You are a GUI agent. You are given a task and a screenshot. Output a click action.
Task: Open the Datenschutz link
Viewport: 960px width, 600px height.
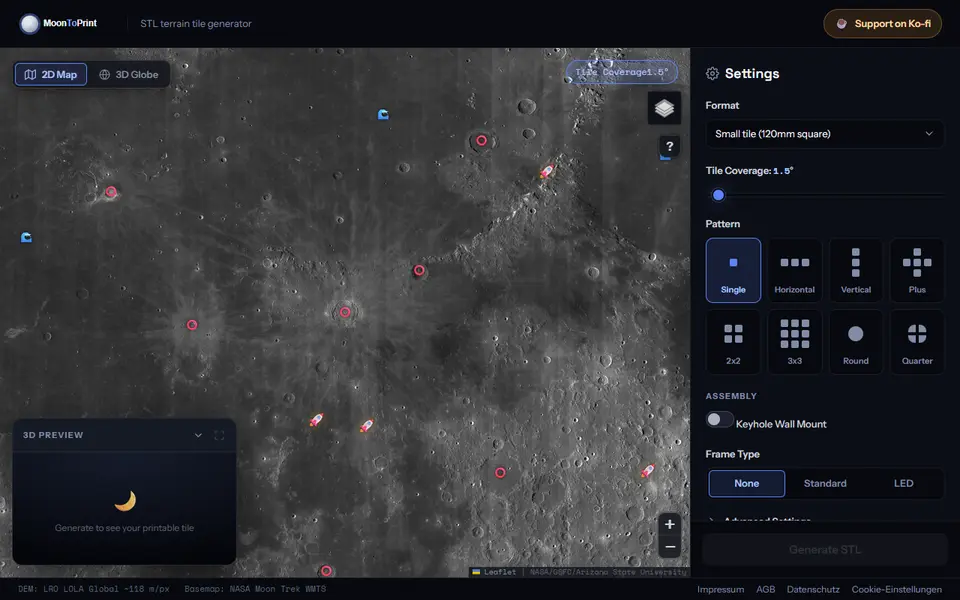pyautogui.click(x=813, y=590)
